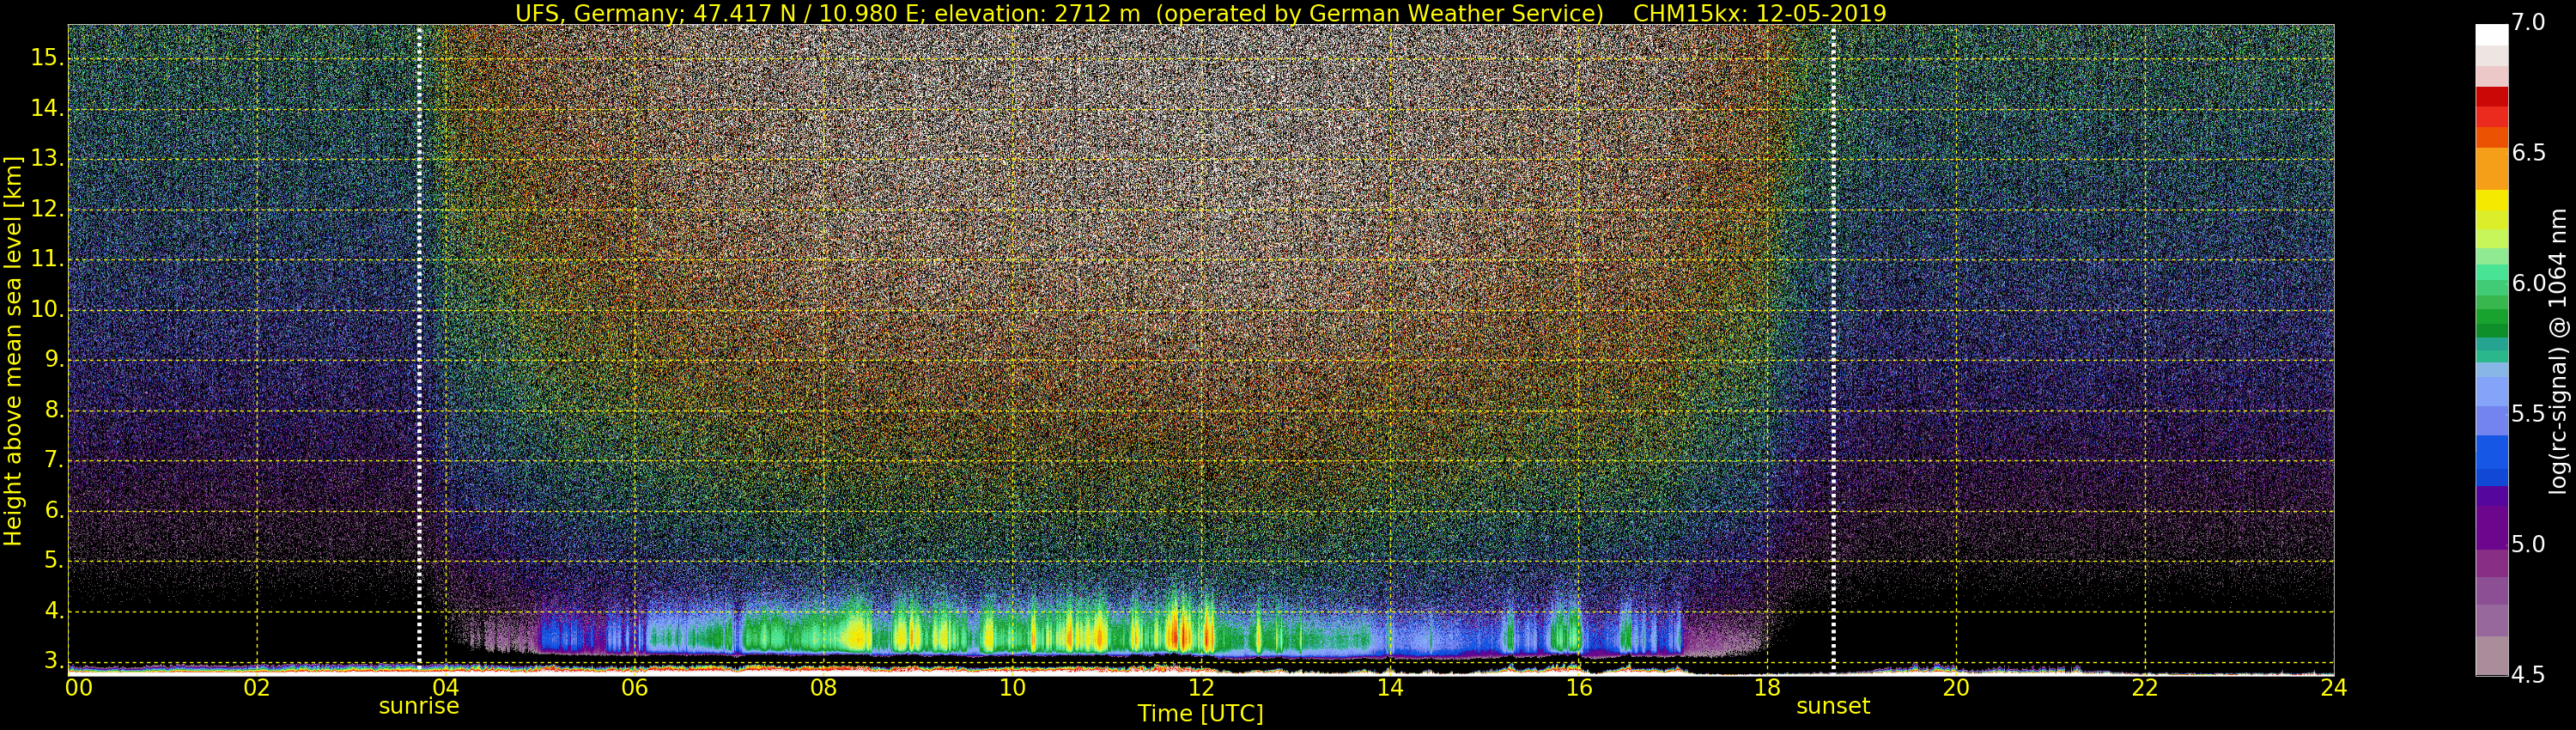Image resolution: width=2576 pixels, height=730 pixels.
Task: Click the 12 tick on time axis
Action: click(x=1200, y=687)
